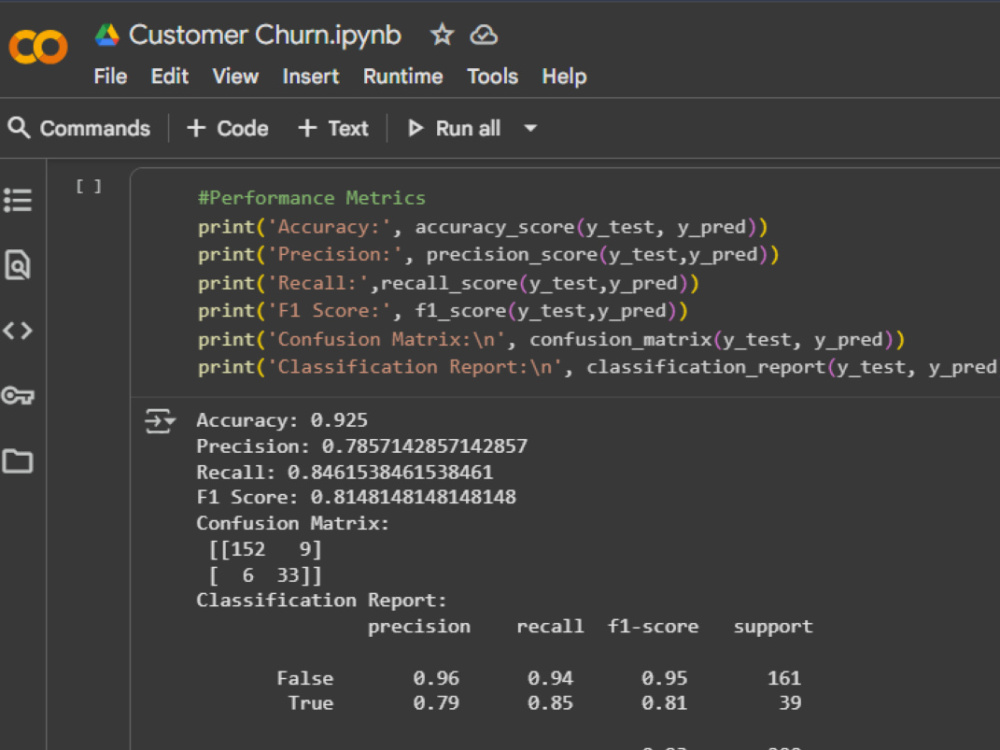Click the Commands button
1000x750 pixels.
(79, 128)
